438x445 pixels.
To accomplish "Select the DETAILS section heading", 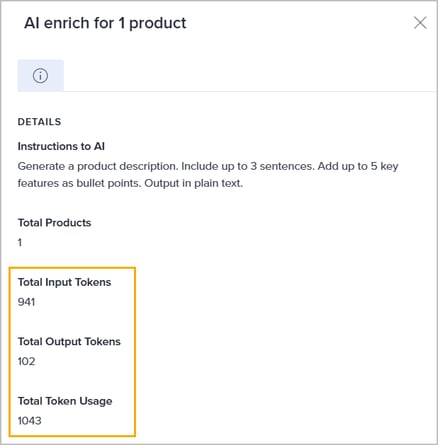I will [39, 122].
